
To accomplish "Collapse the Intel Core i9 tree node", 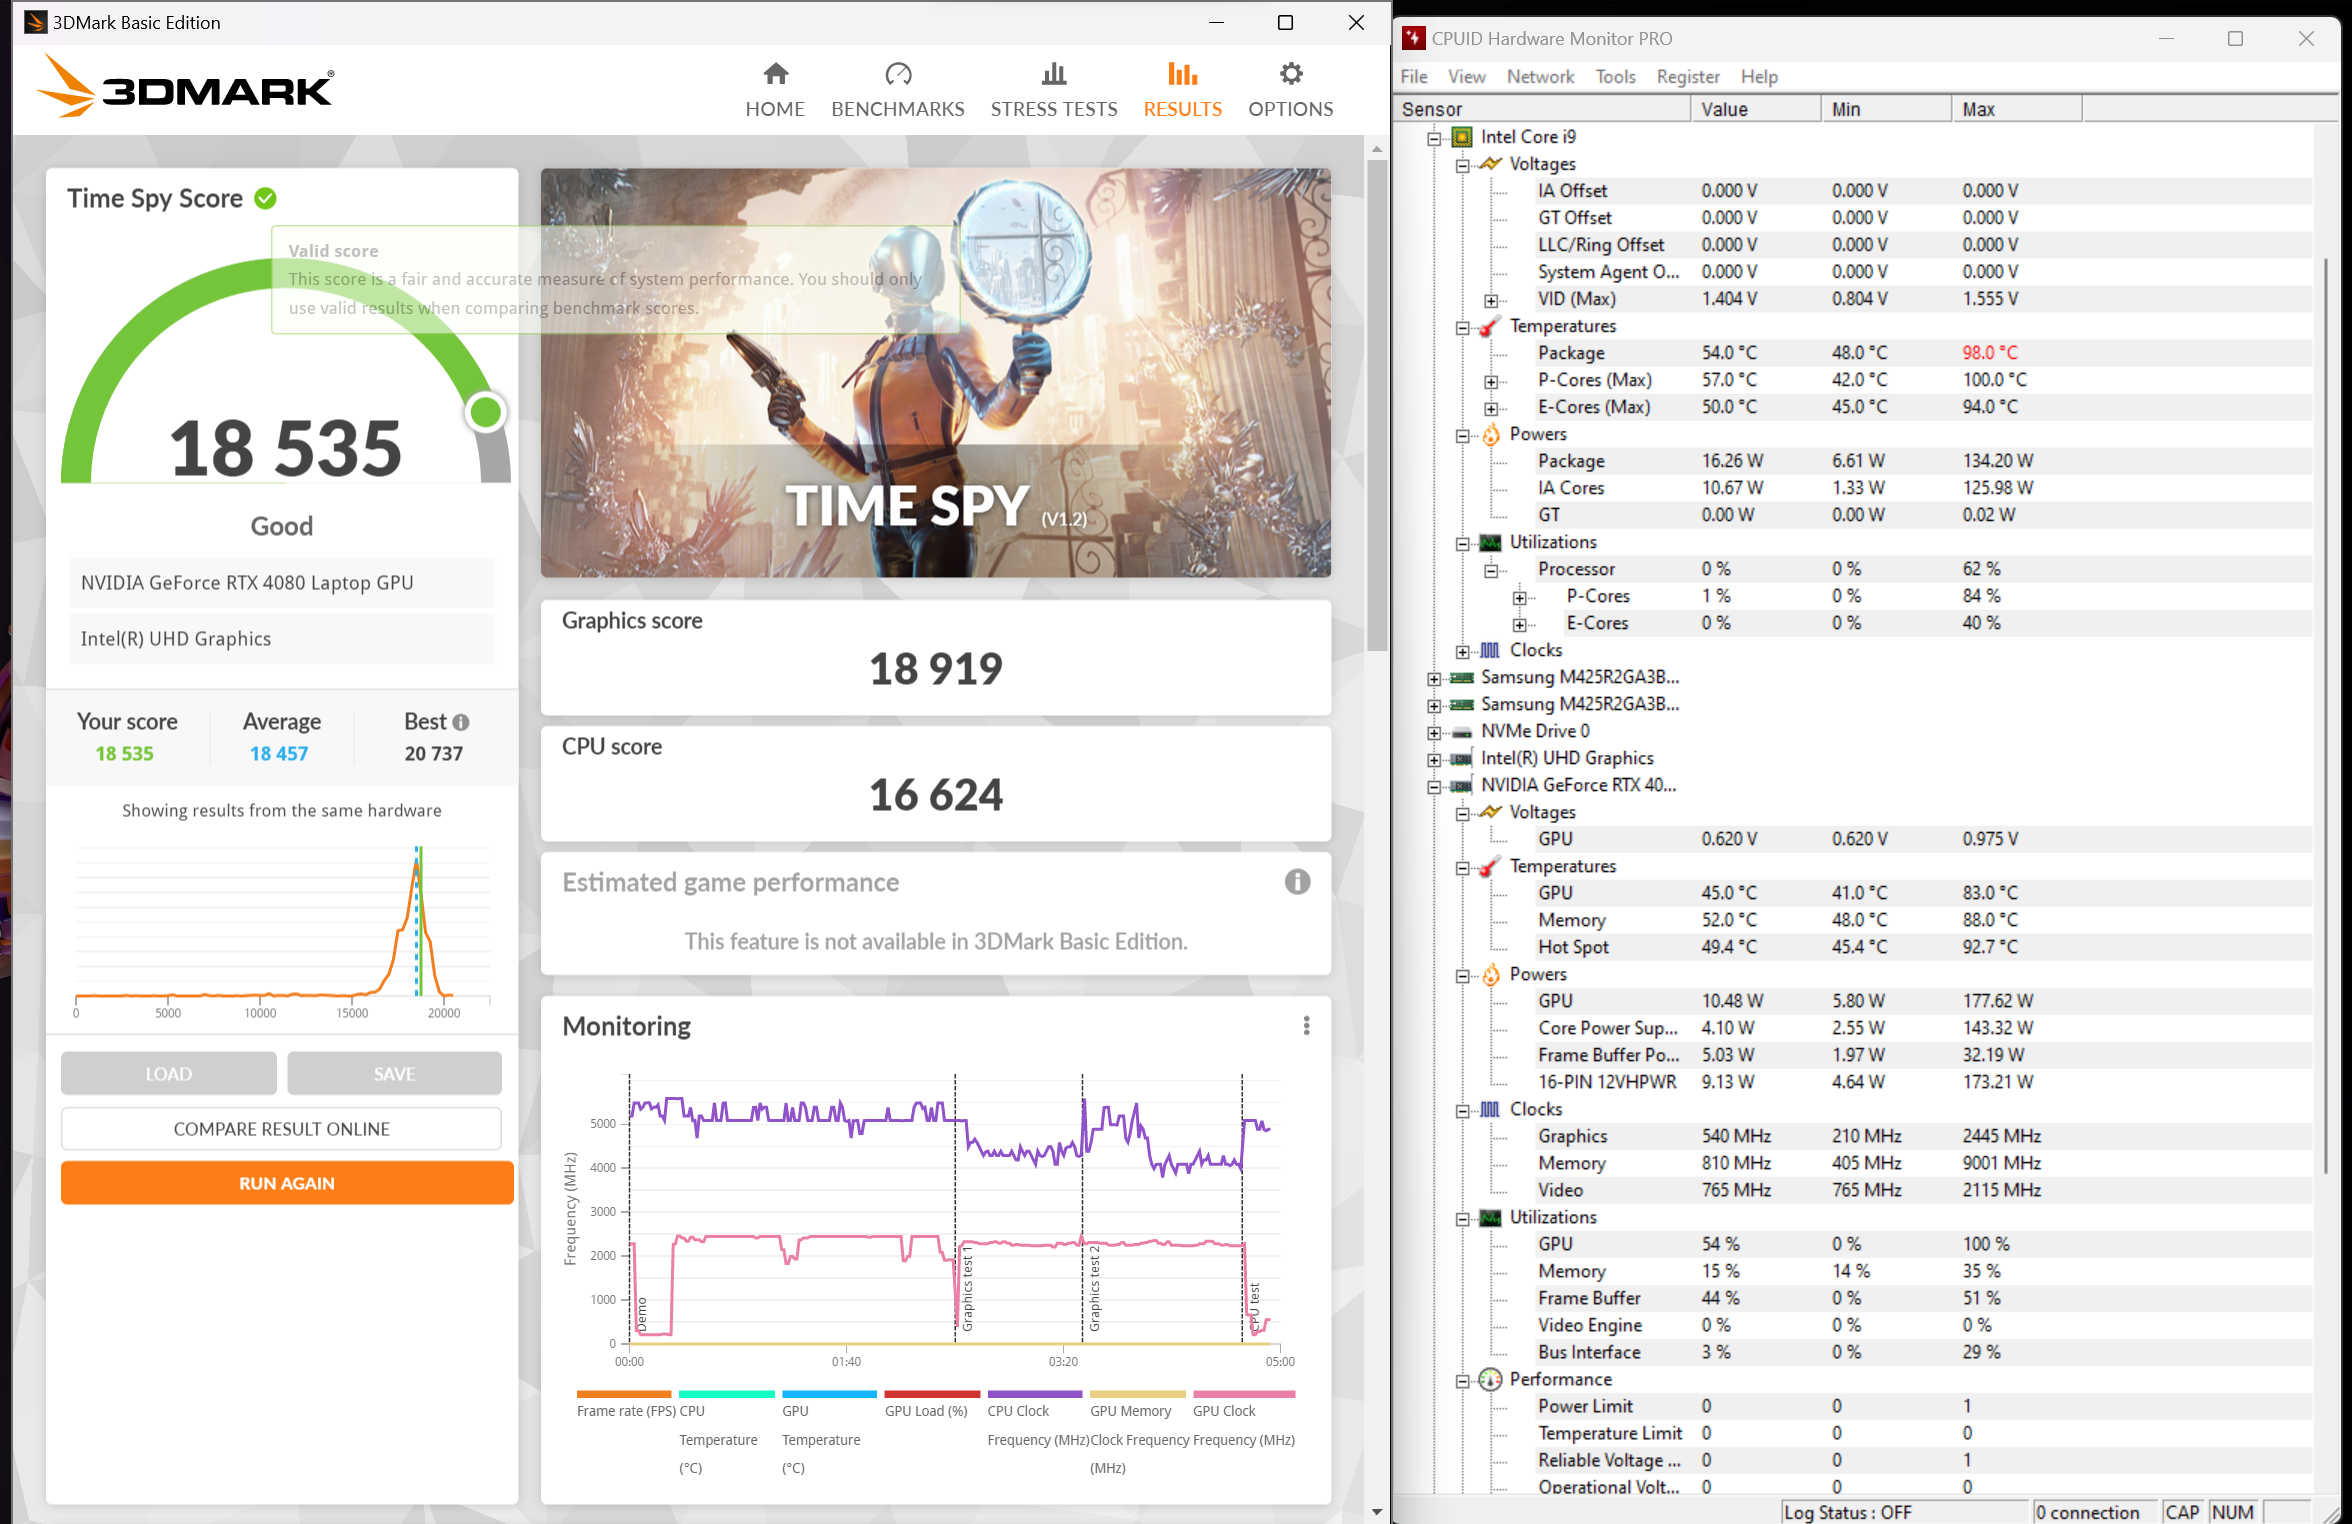I will [x=1434, y=138].
